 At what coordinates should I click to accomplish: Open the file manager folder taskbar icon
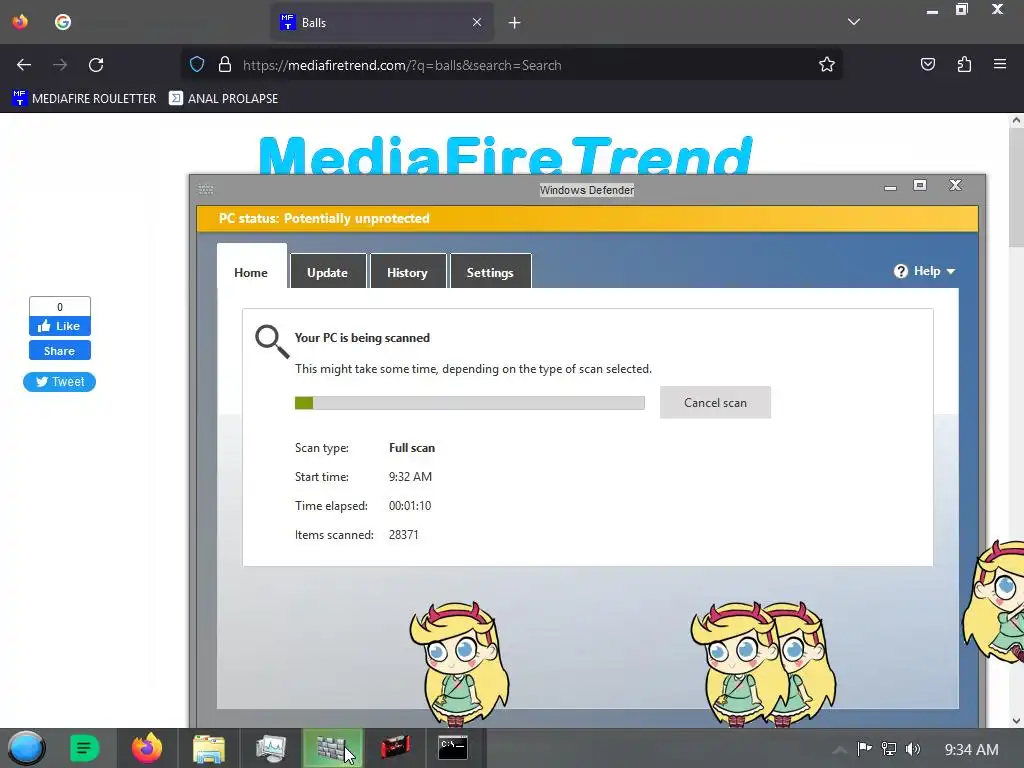209,748
